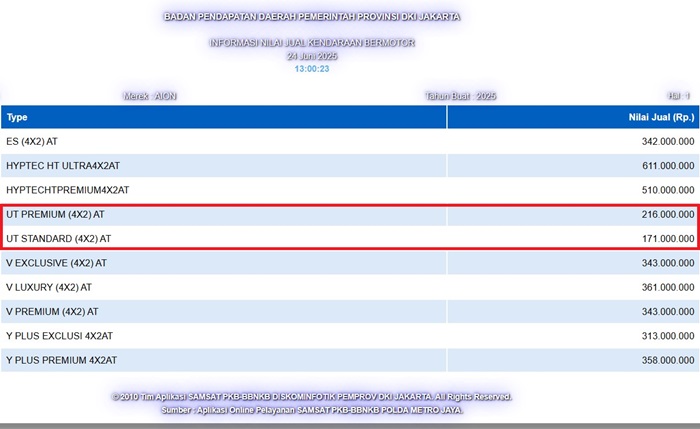Click the "Merek : AION" label
The image size is (700, 429).
coord(150,96)
